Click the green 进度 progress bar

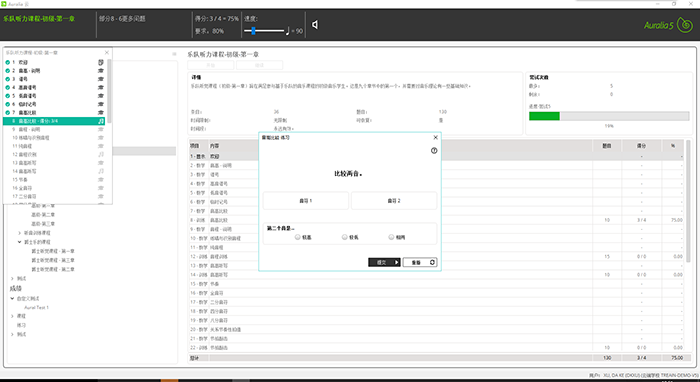pyautogui.click(x=544, y=116)
